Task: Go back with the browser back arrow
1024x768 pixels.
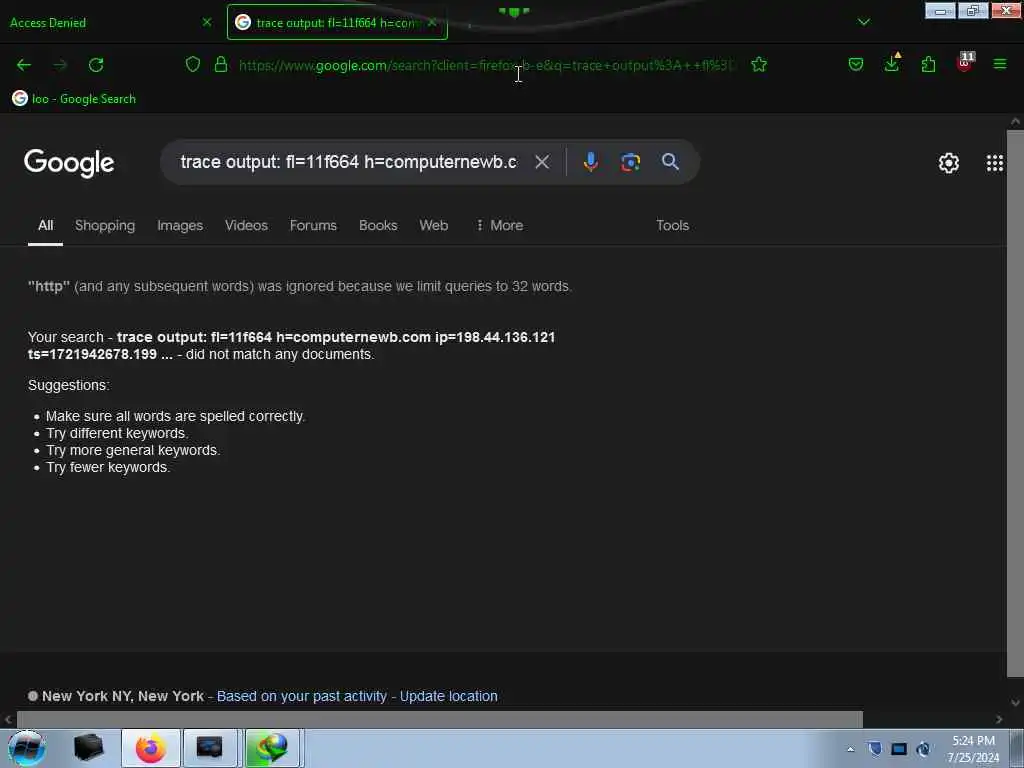Action: click(24, 65)
